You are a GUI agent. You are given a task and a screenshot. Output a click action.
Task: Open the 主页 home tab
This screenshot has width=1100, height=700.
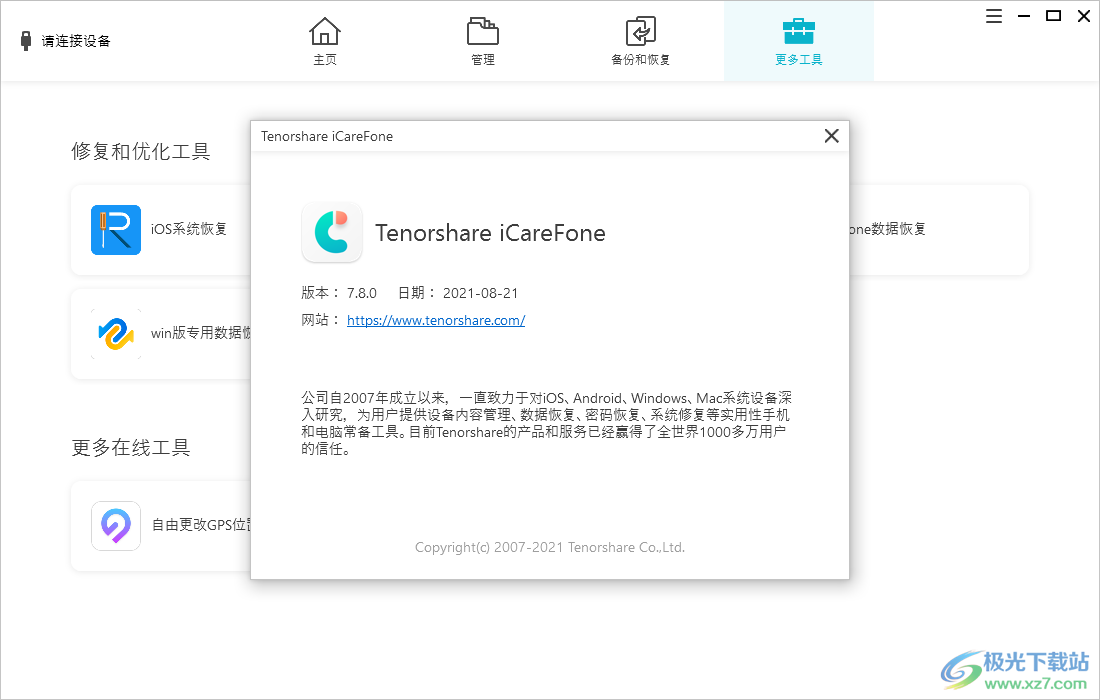325,41
